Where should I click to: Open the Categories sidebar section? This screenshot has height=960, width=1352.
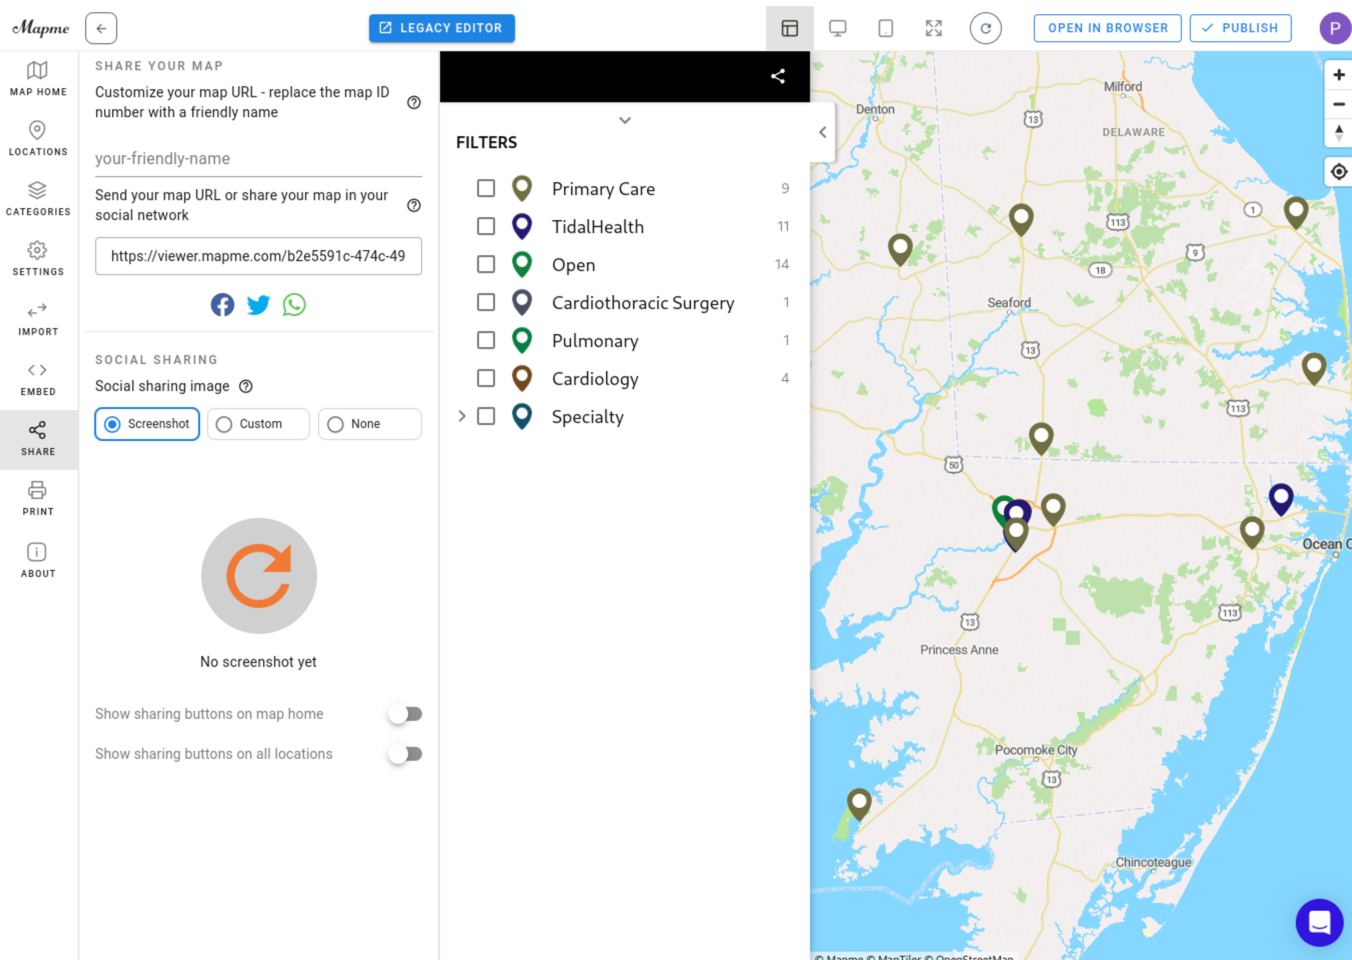(x=38, y=198)
